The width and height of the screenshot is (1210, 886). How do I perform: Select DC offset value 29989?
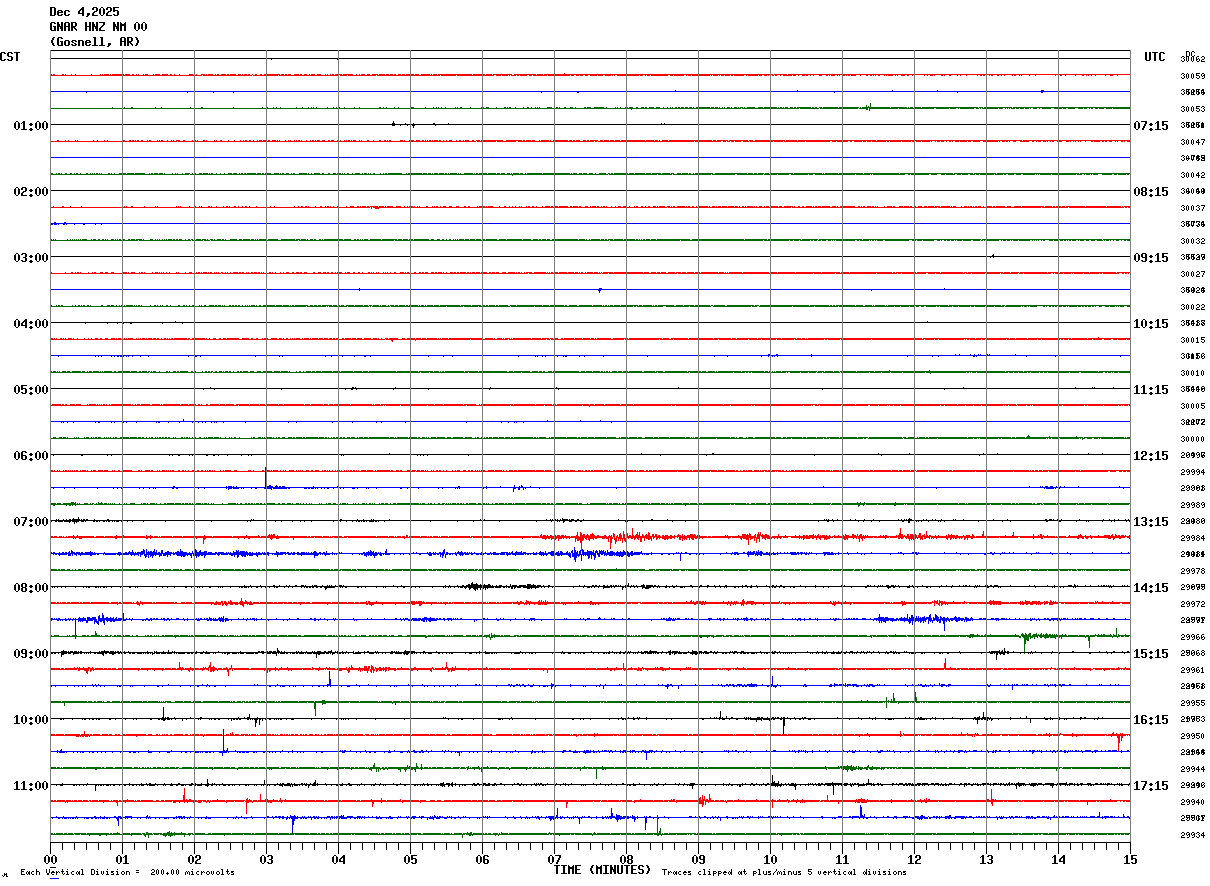[1192, 505]
